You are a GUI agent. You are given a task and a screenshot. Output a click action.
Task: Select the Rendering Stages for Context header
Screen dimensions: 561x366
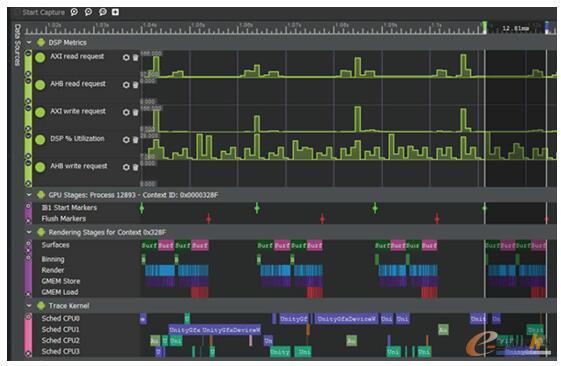click(107, 232)
